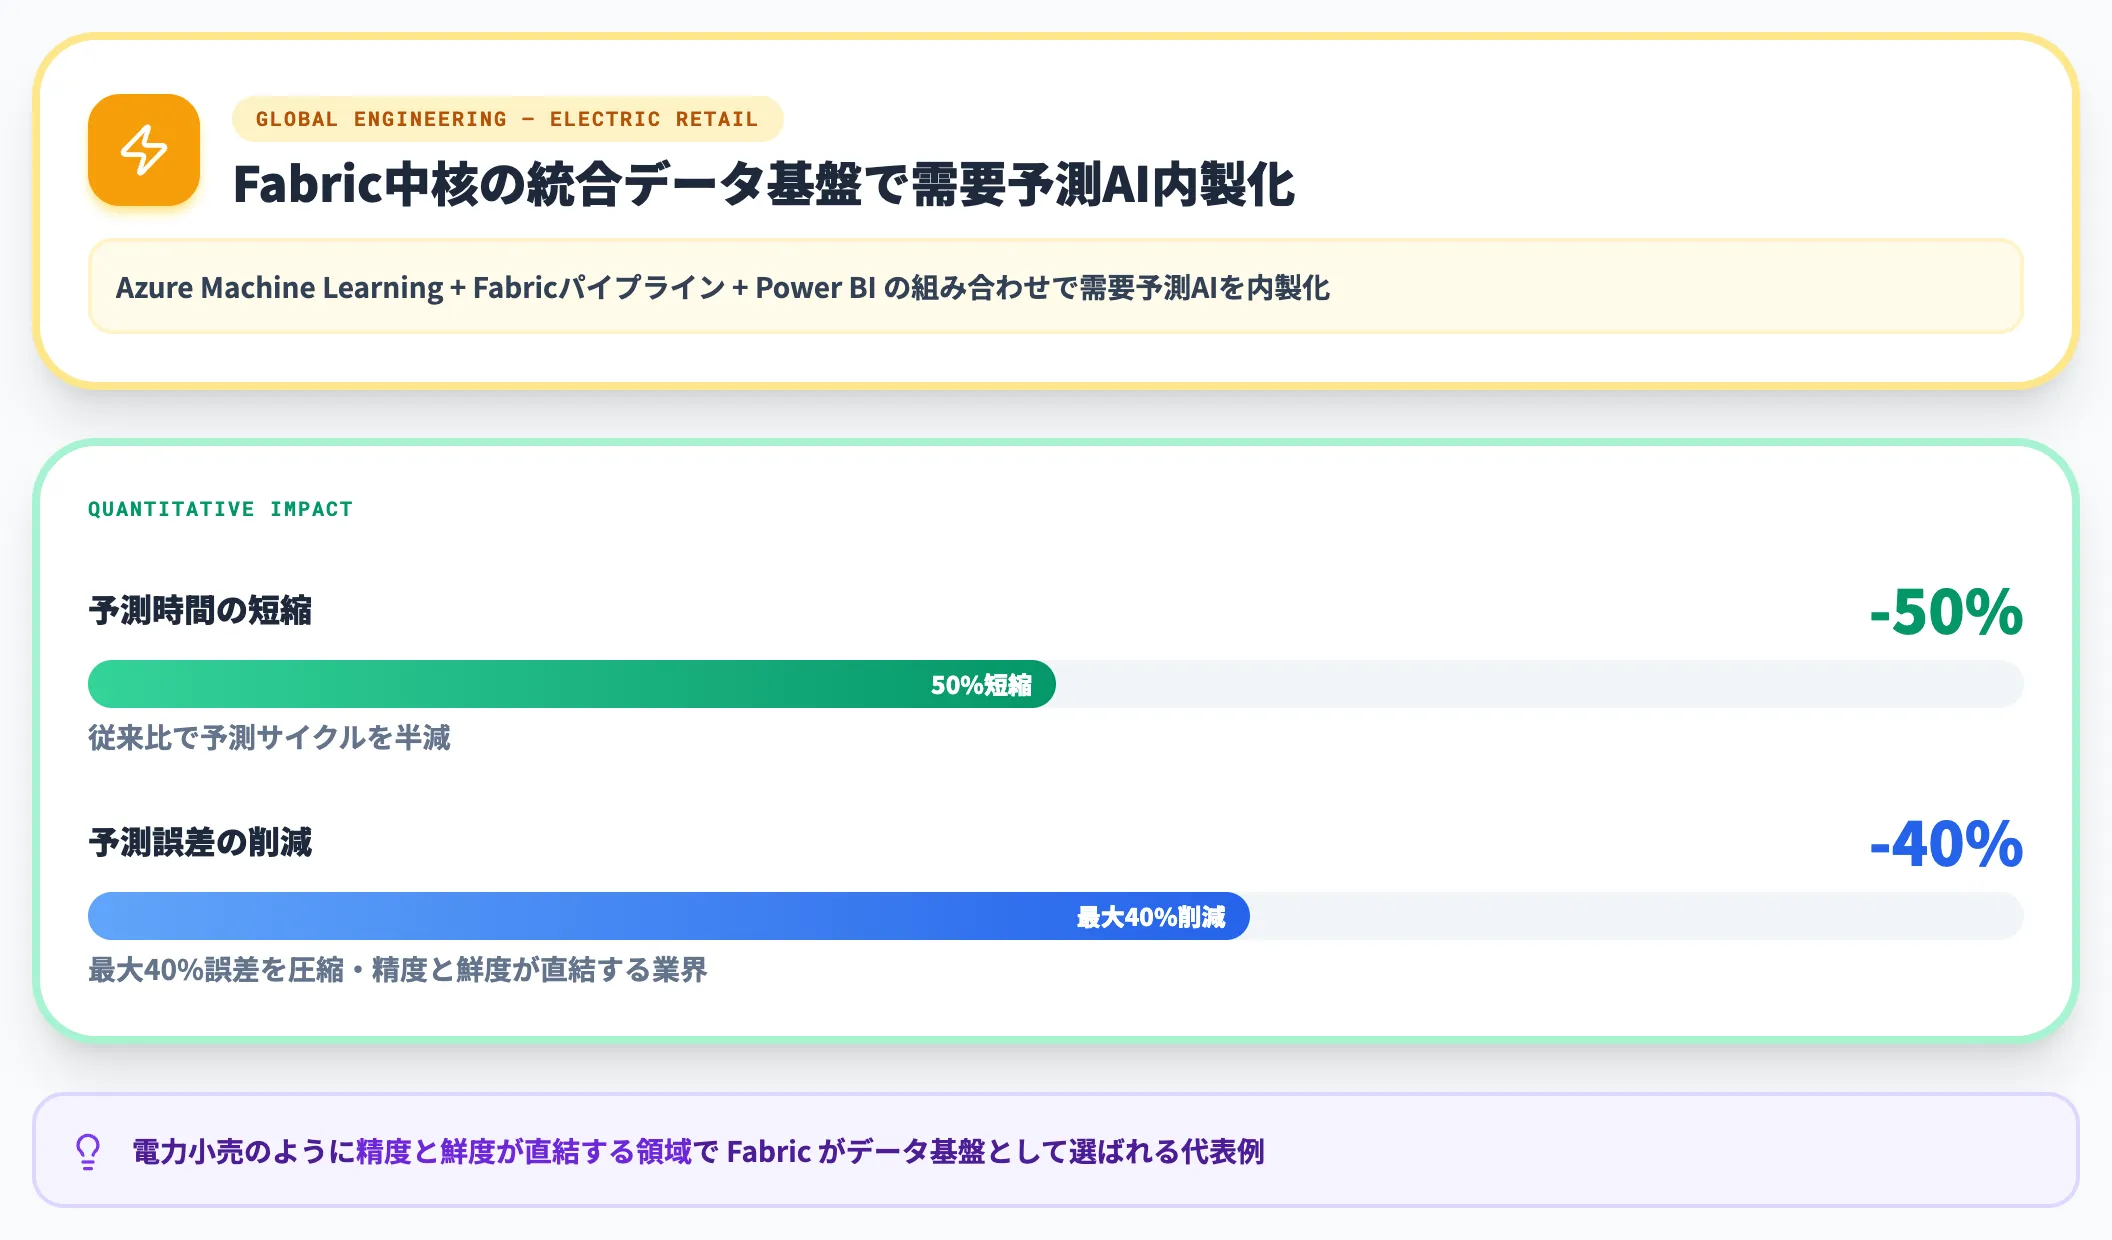The height and width of the screenshot is (1240, 2112).
Task: Click the QUANTITATIVE IMPACT label
Action: pyautogui.click(x=220, y=509)
